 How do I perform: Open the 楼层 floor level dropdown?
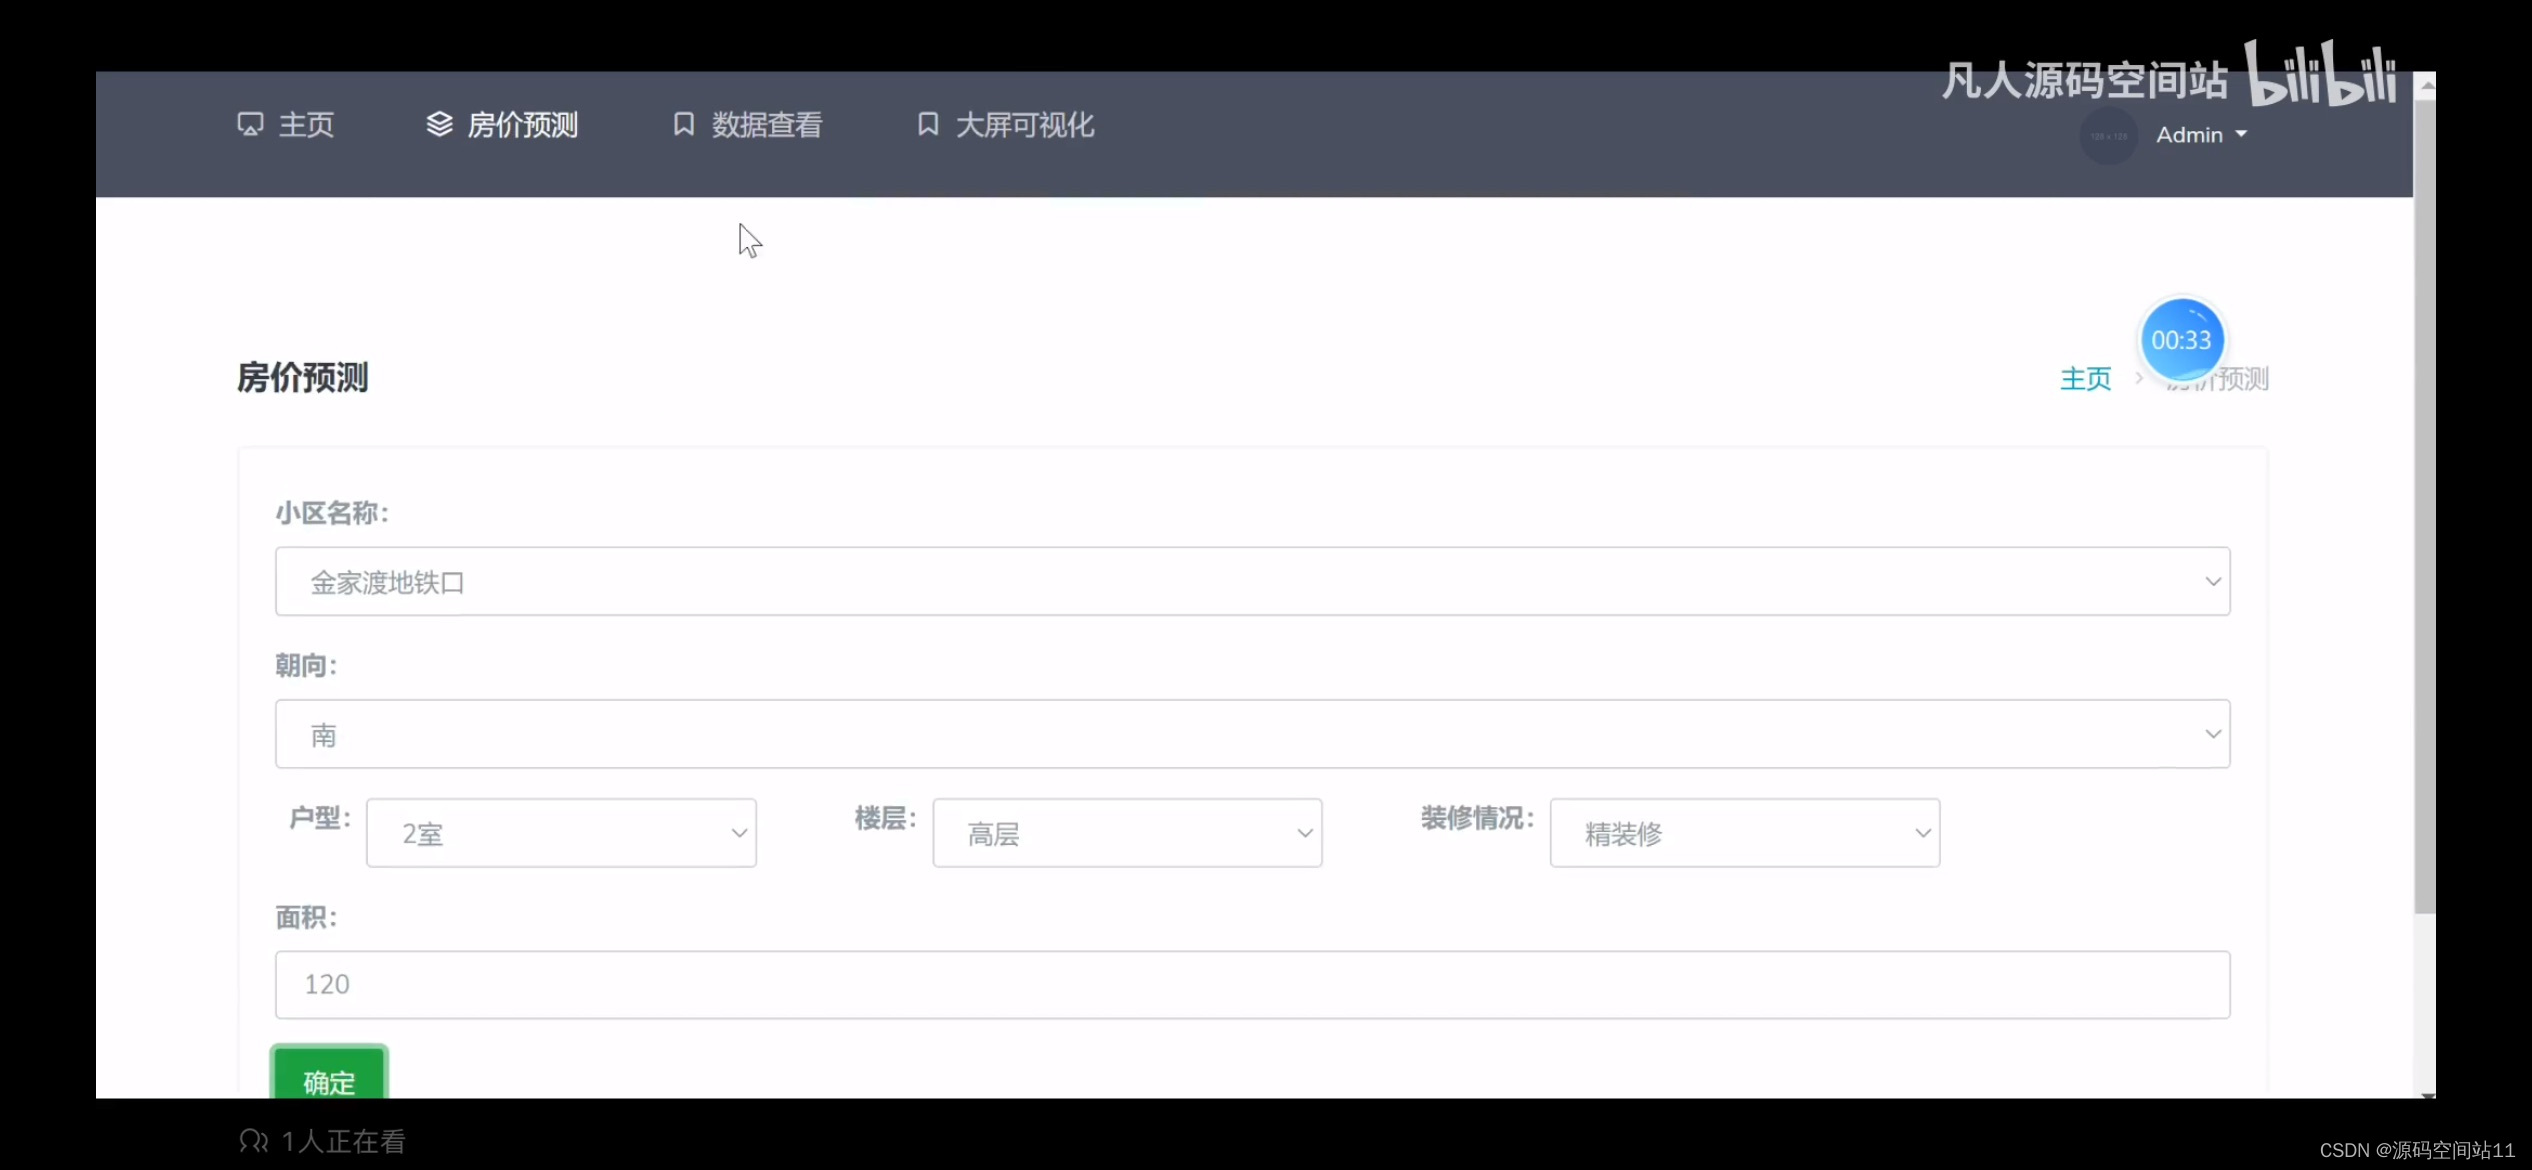coord(1127,833)
